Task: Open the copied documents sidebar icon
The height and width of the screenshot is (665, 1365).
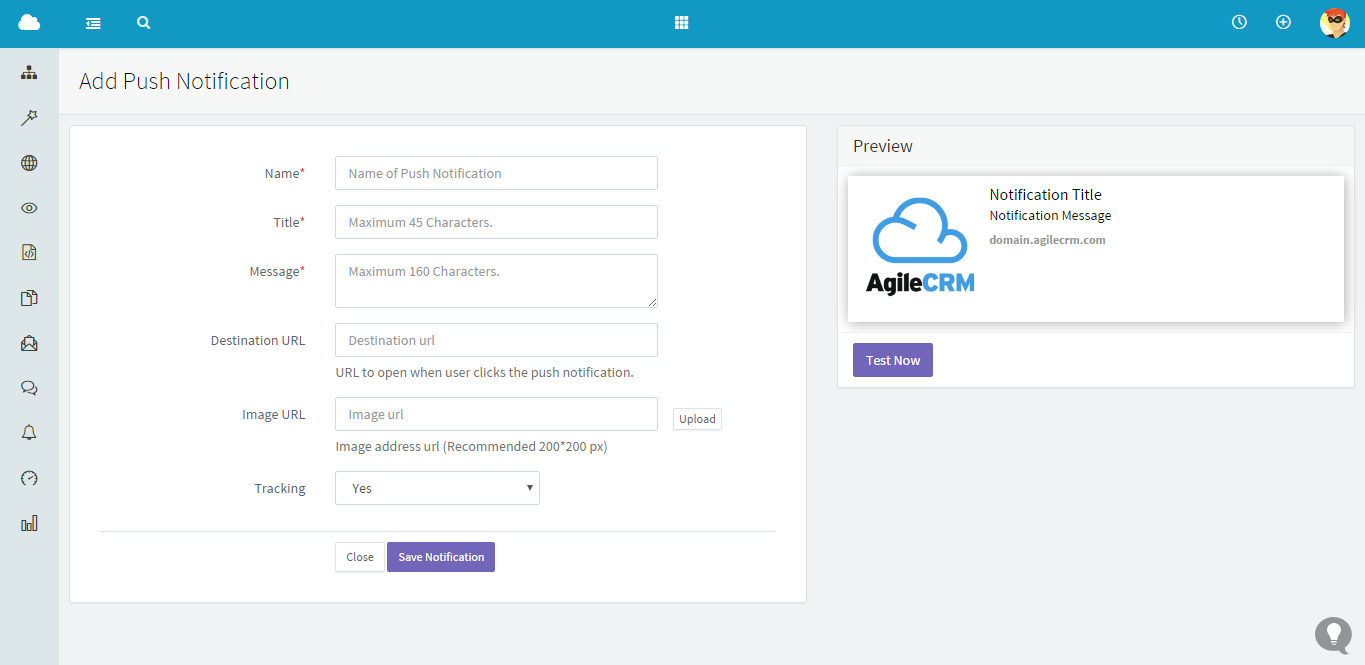Action: coord(29,298)
